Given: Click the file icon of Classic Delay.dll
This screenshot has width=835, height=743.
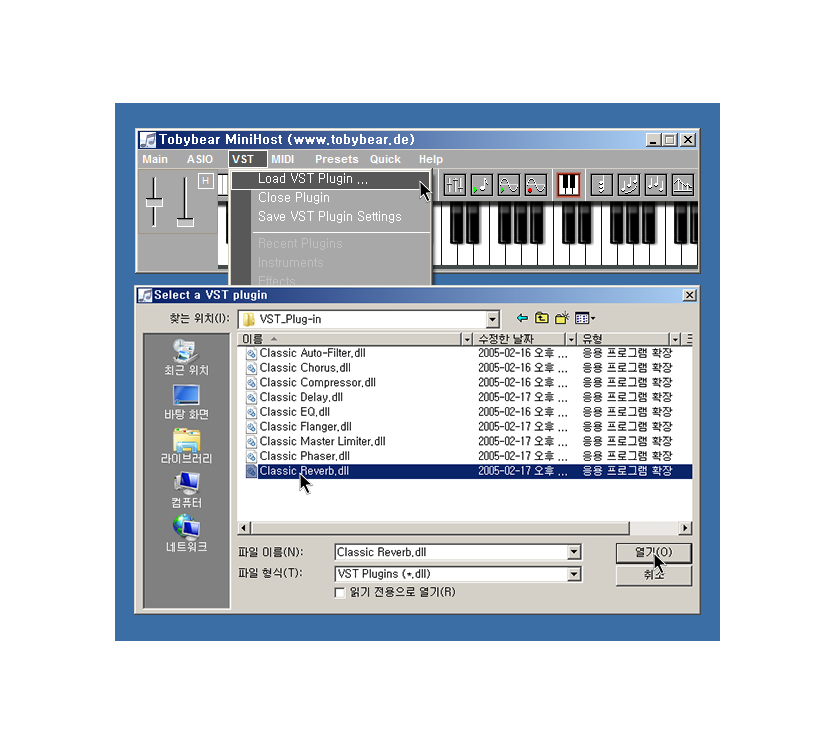Looking at the screenshot, I should (x=251, y=397).
